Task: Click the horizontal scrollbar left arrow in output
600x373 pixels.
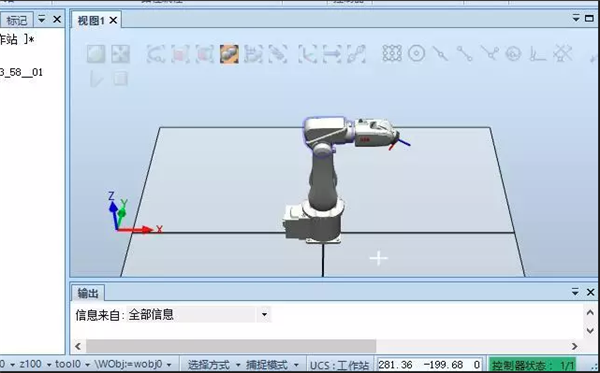Action: (78, 346)
